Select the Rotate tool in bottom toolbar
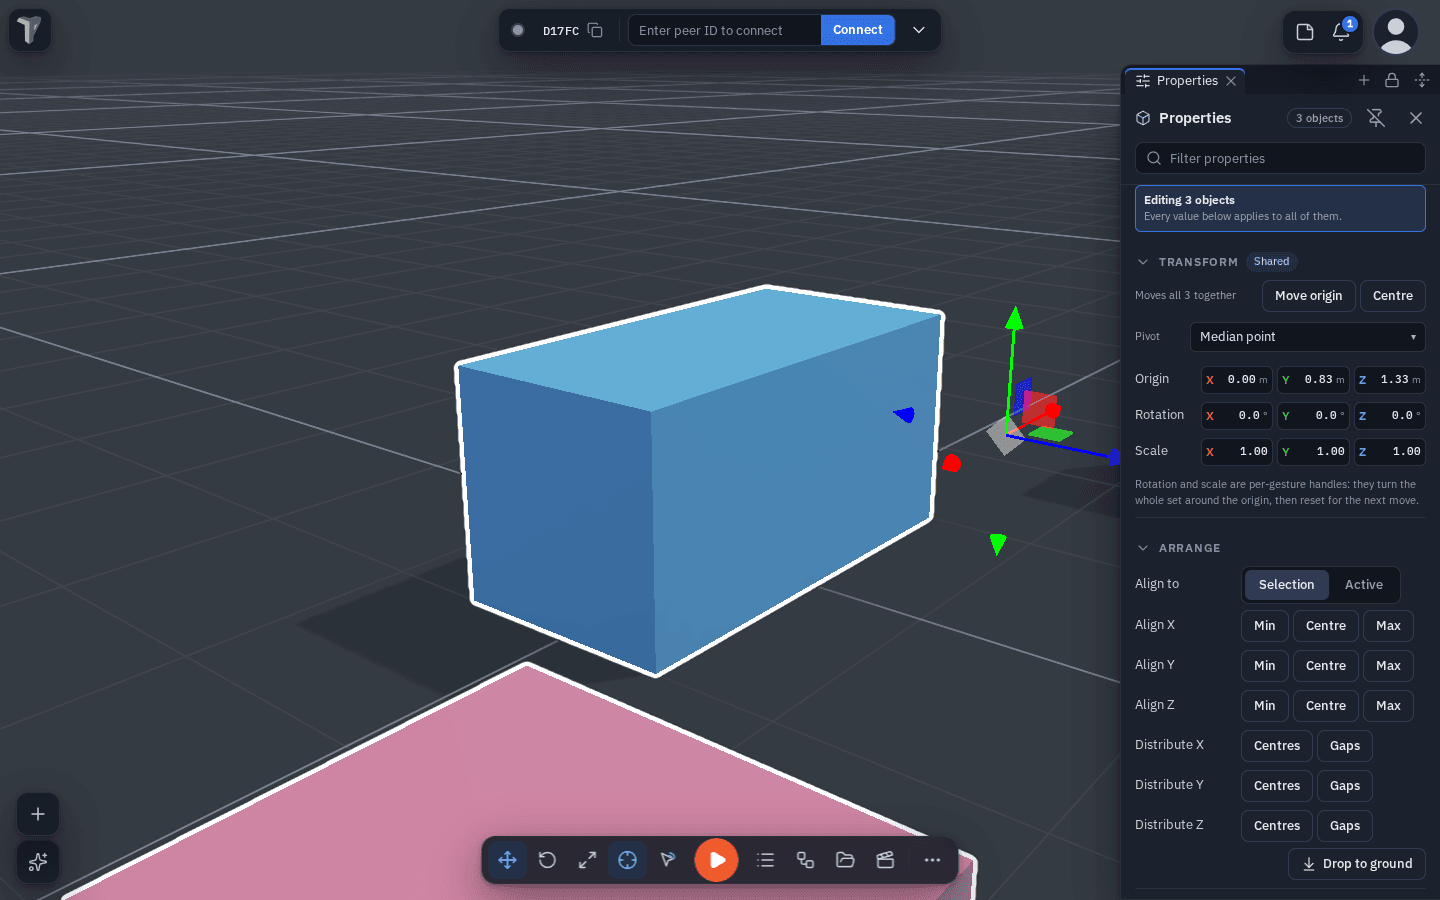Viewport: 1440px width, 900px height. pos(547,860)
